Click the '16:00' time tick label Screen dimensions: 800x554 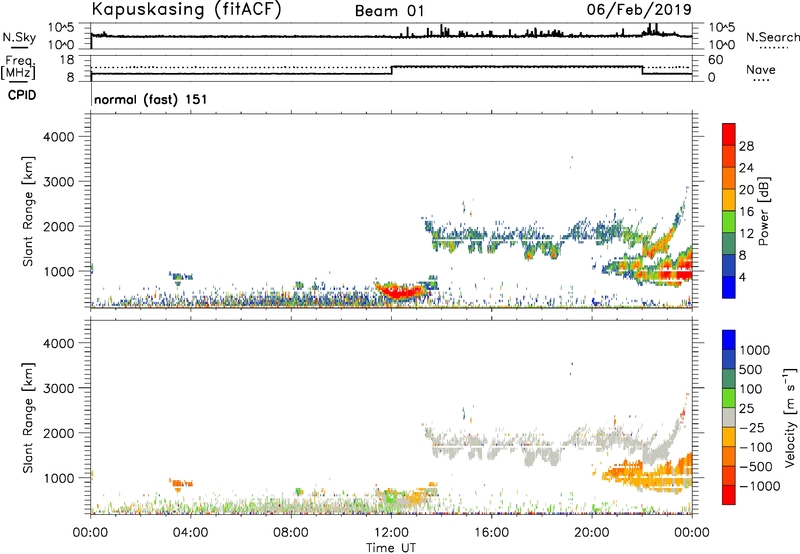pyautogui.click(x=491, y=533)
